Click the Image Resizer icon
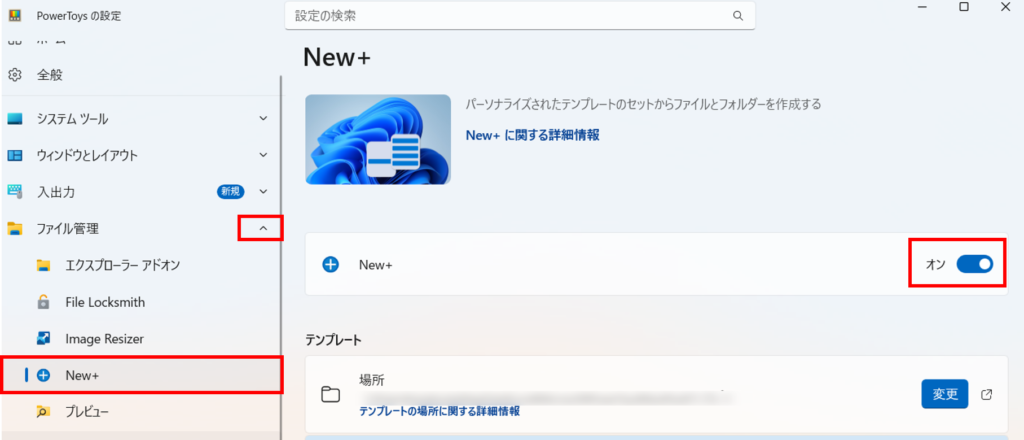This screenshot has height=440, width=1024. [43, 339]
